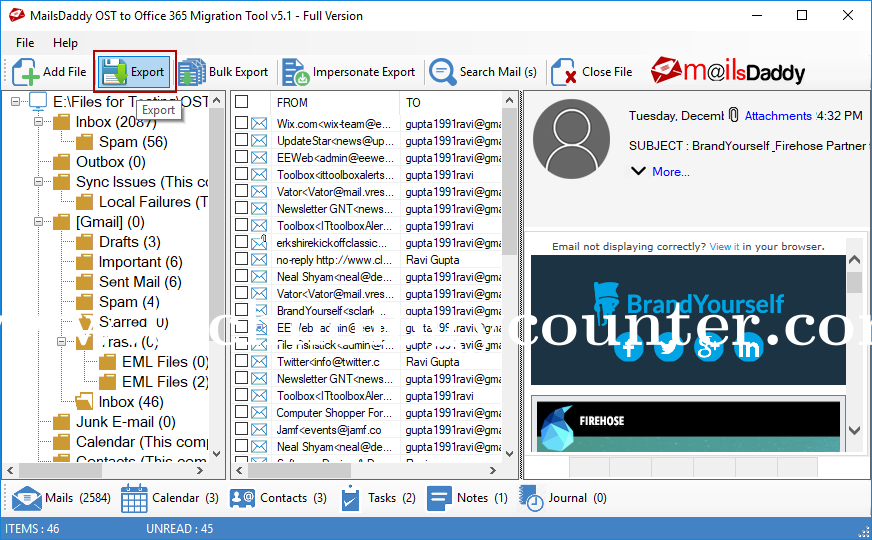Check the Computer Shopper message checkbox

(x=241, y=412)
